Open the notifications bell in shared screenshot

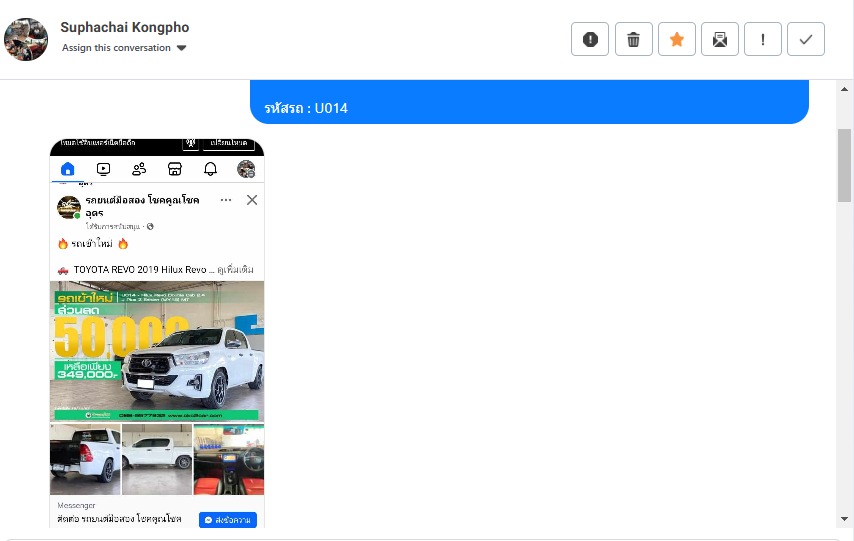point(210,169)
